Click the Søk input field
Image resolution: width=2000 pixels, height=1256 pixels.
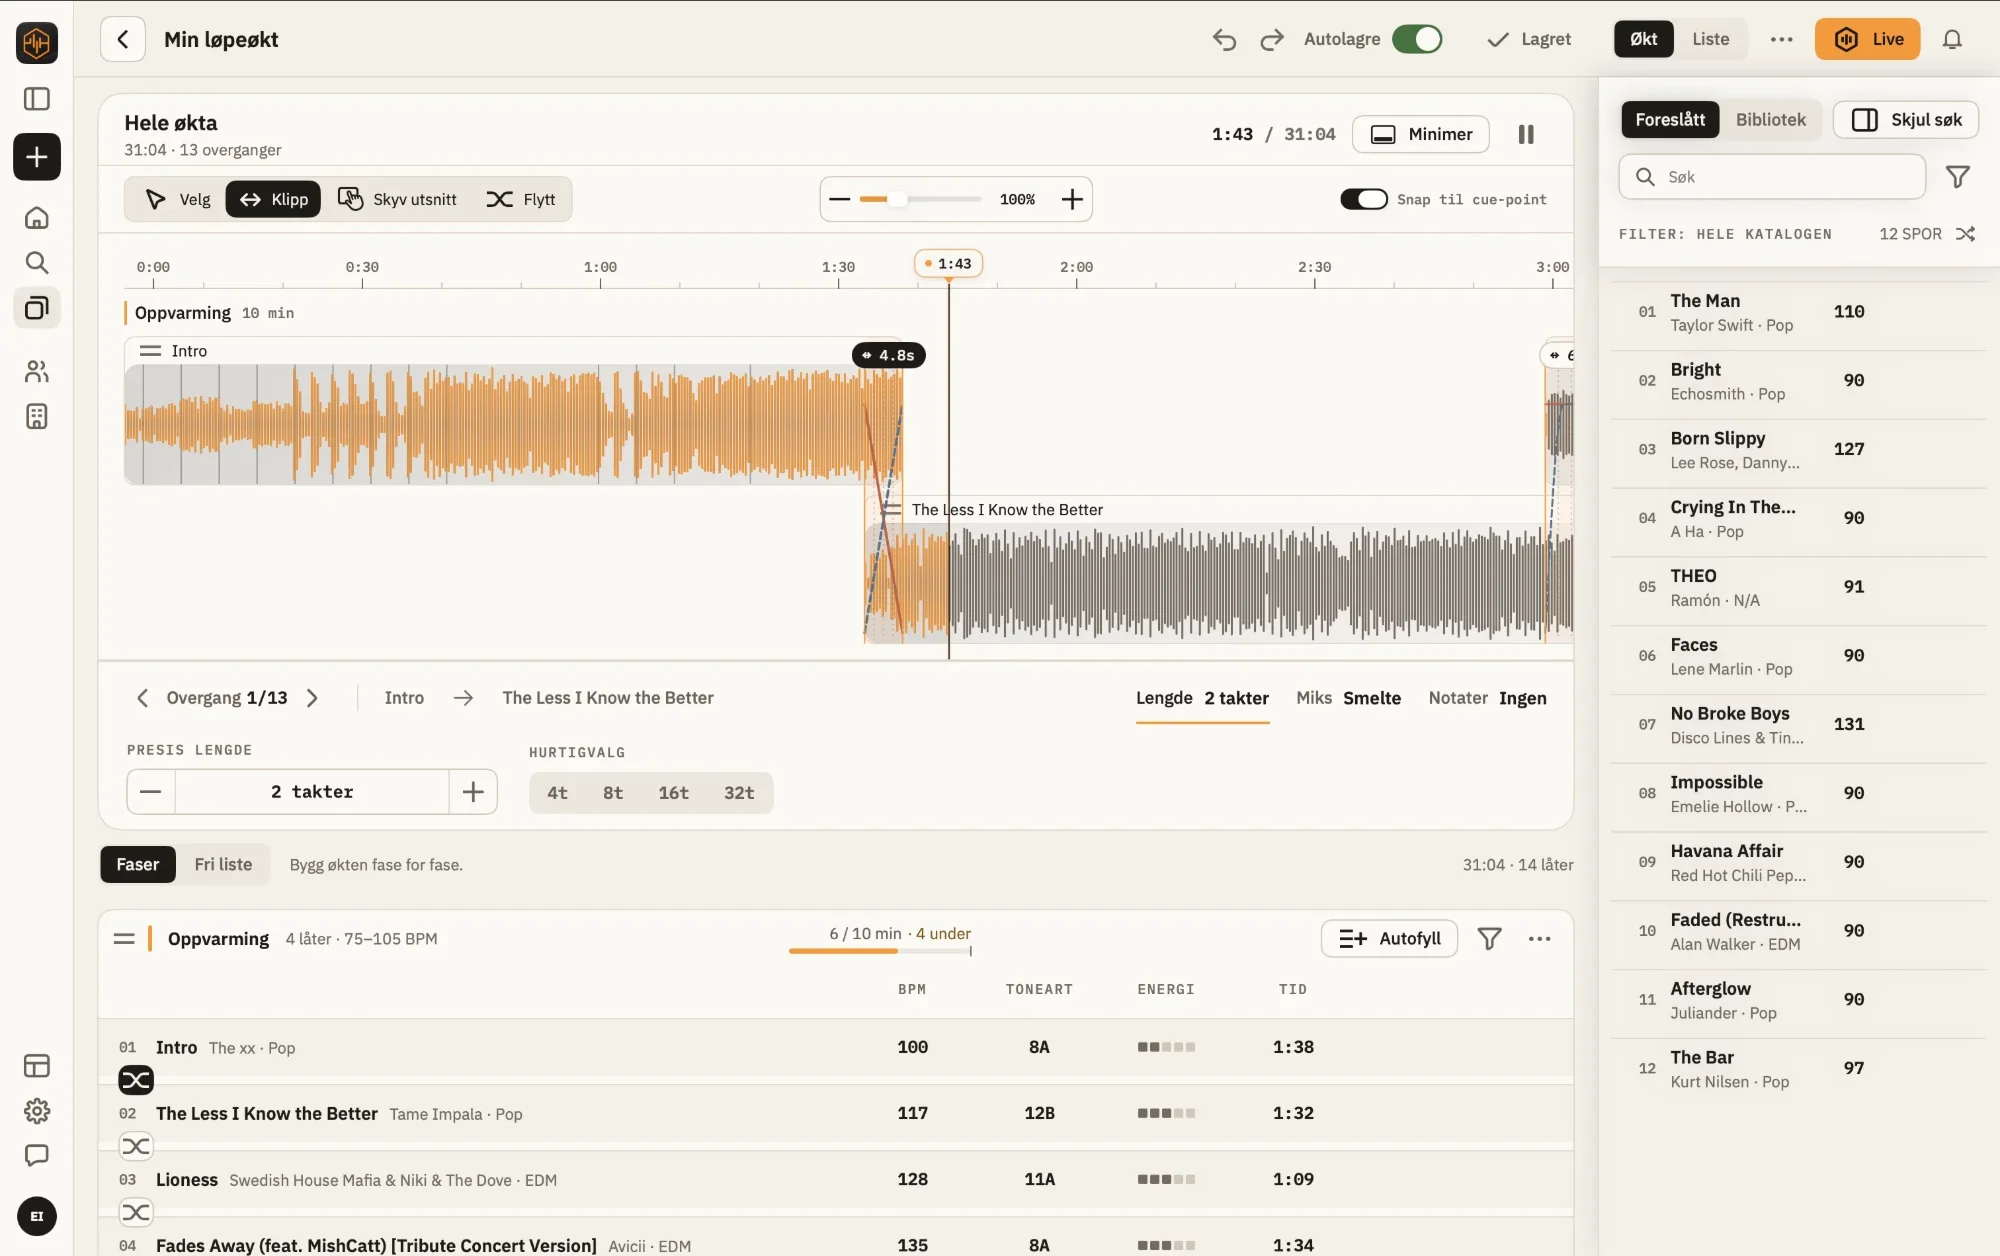[x=1771, y=177]
